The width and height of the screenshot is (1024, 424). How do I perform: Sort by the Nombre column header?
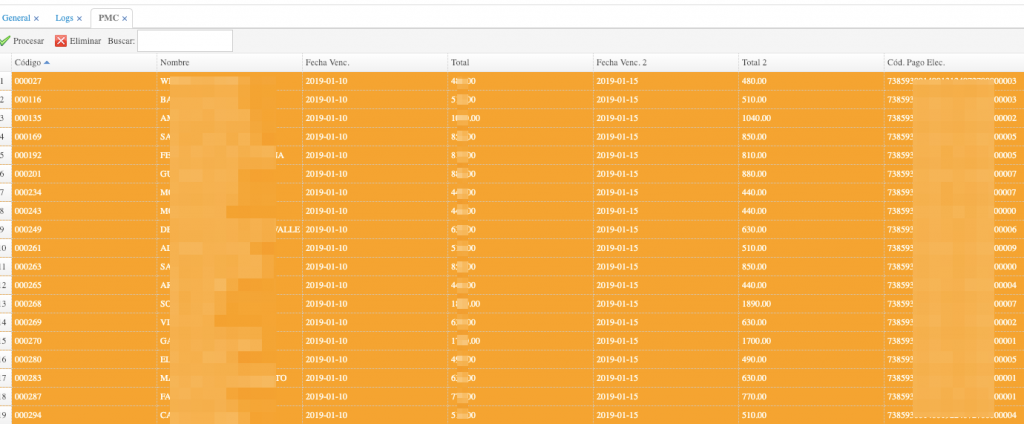[175, 62]
